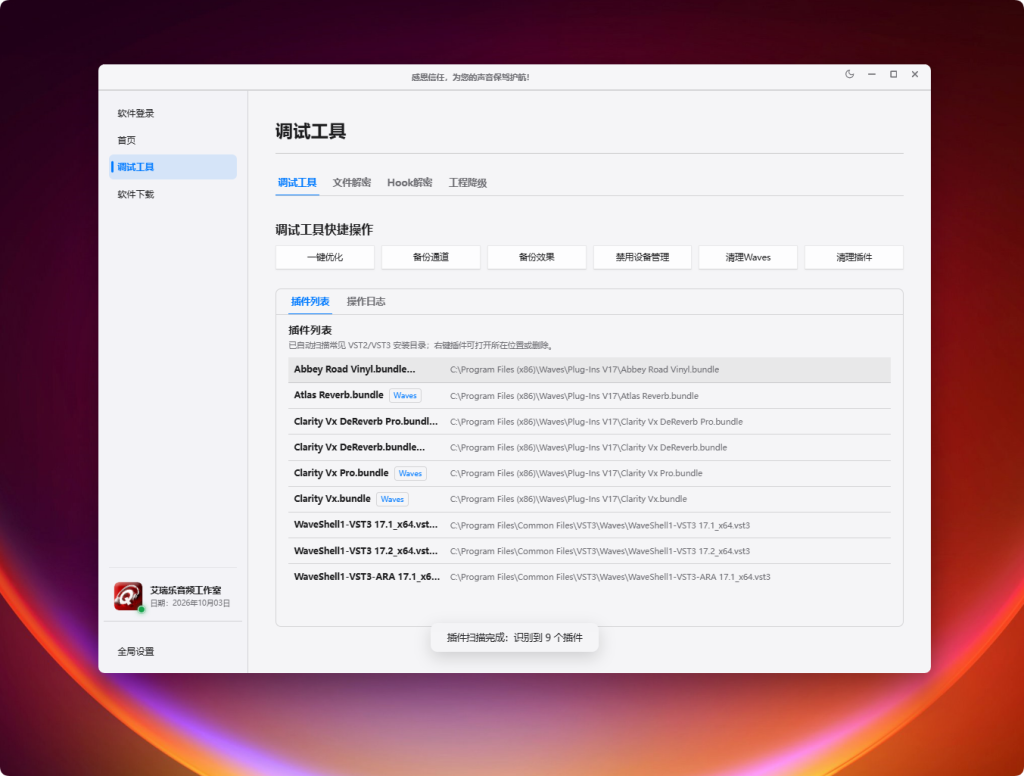Click the Abbey Road Vinyl.bundle file path
The height and width of the screenshot is (776, 1024).
pyautogui.click(x=584, y=370)
